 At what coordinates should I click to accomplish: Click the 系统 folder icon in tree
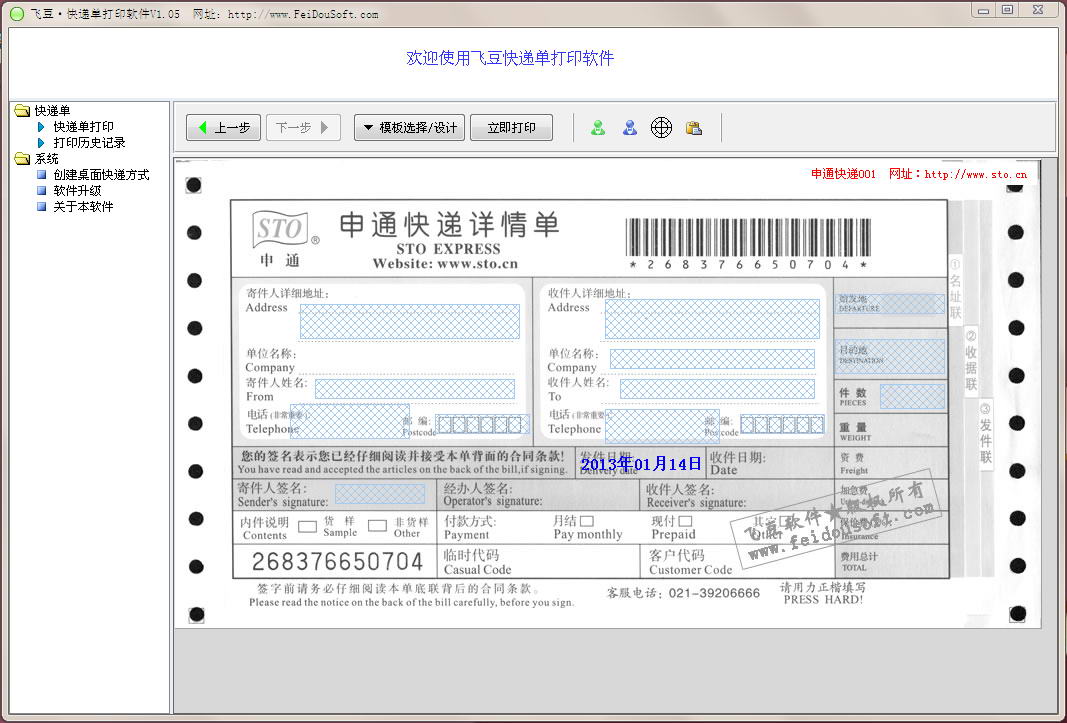click(x=22, y=159)
